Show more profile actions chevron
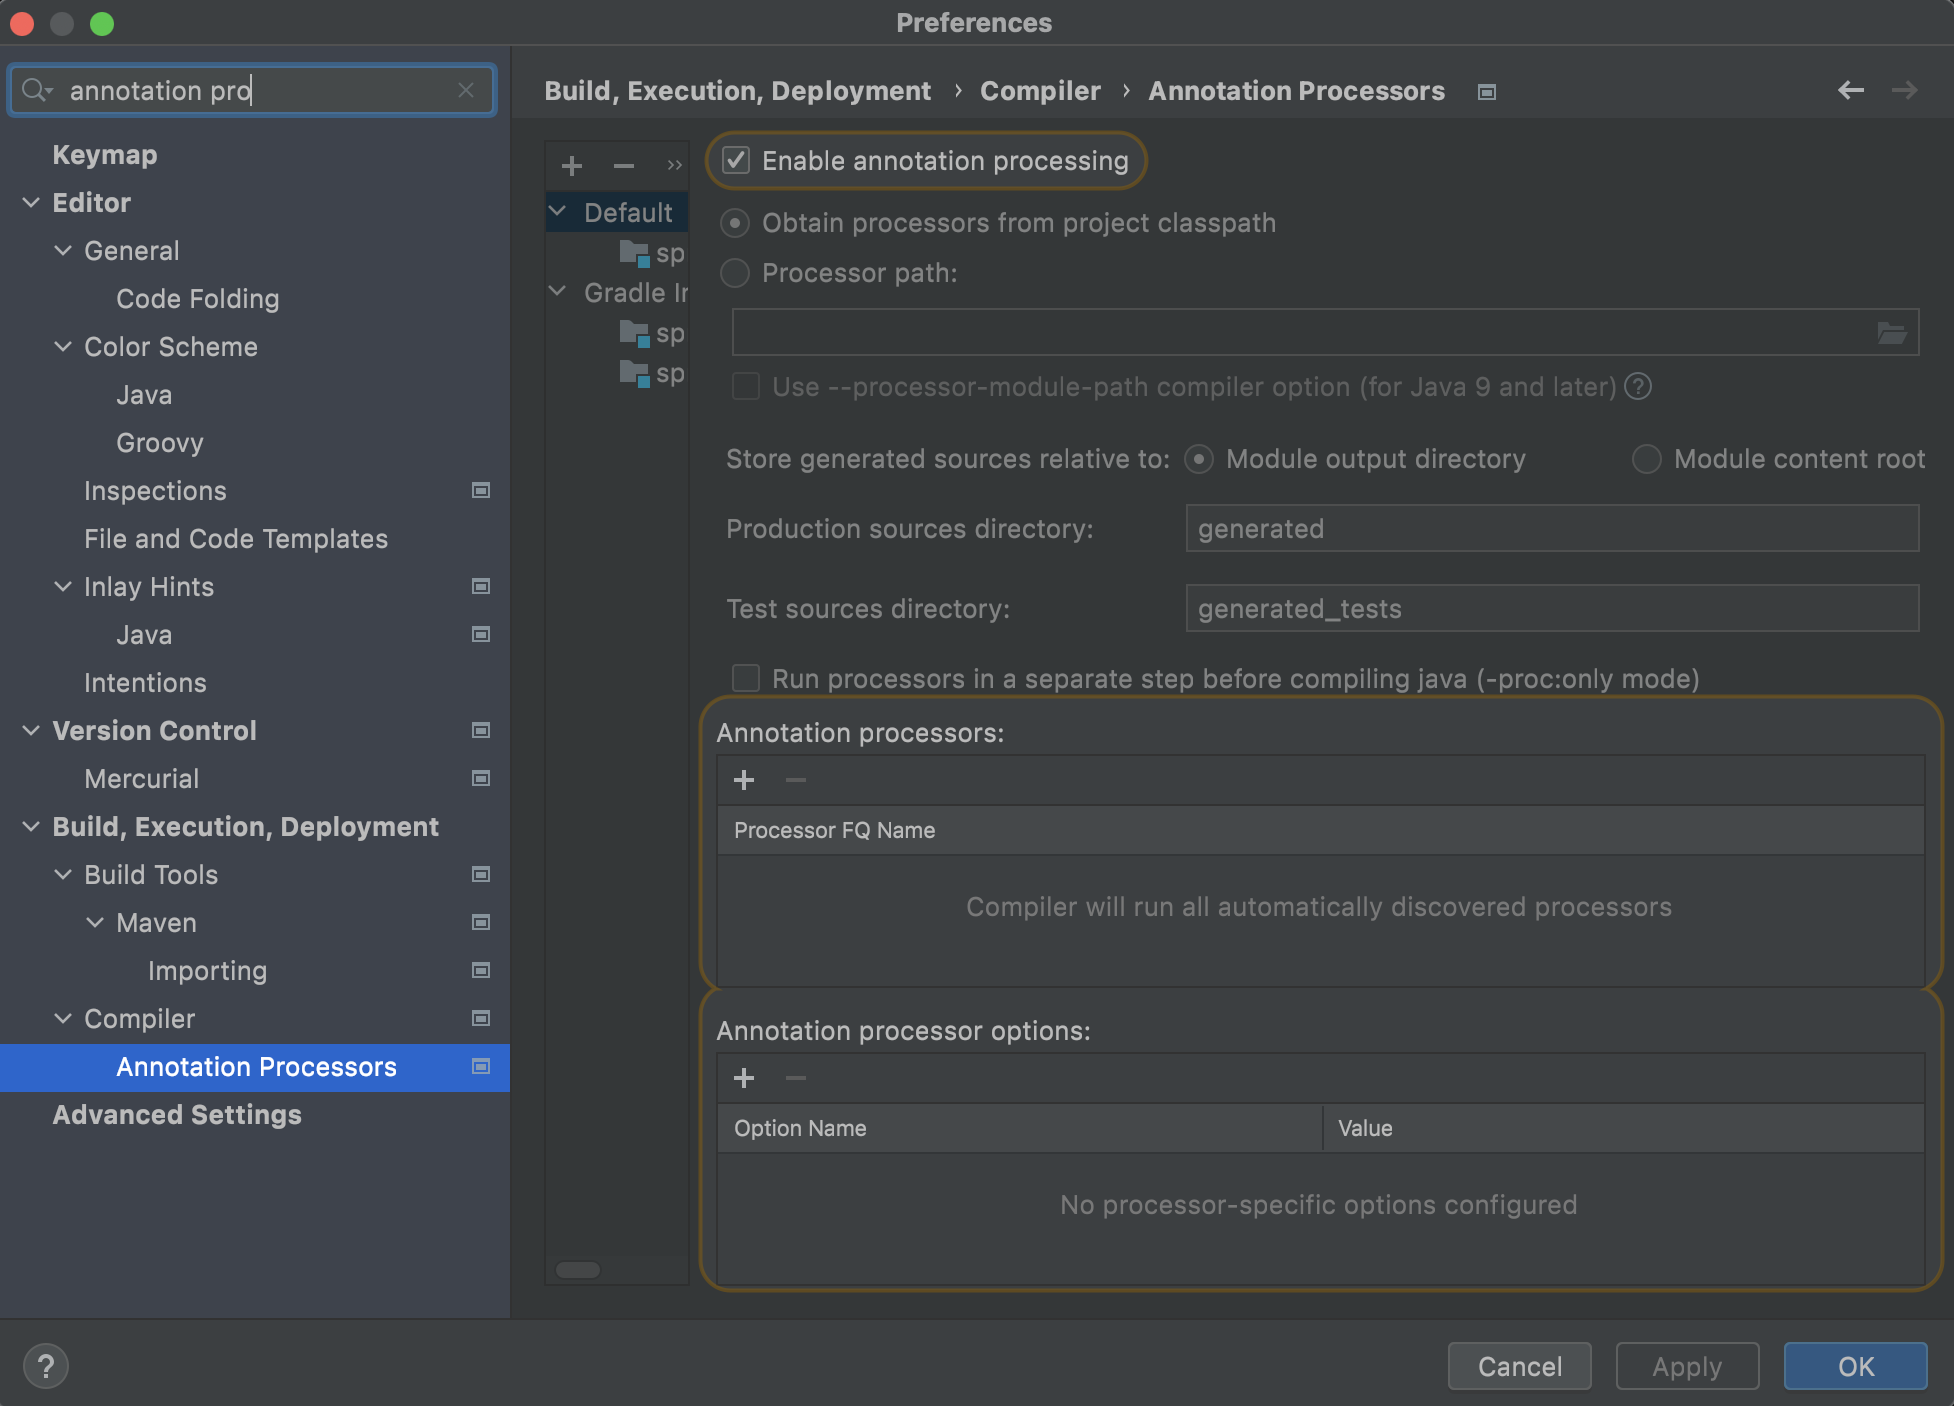Screen dimensions: 1954x1406 click(x=674, y=165)
